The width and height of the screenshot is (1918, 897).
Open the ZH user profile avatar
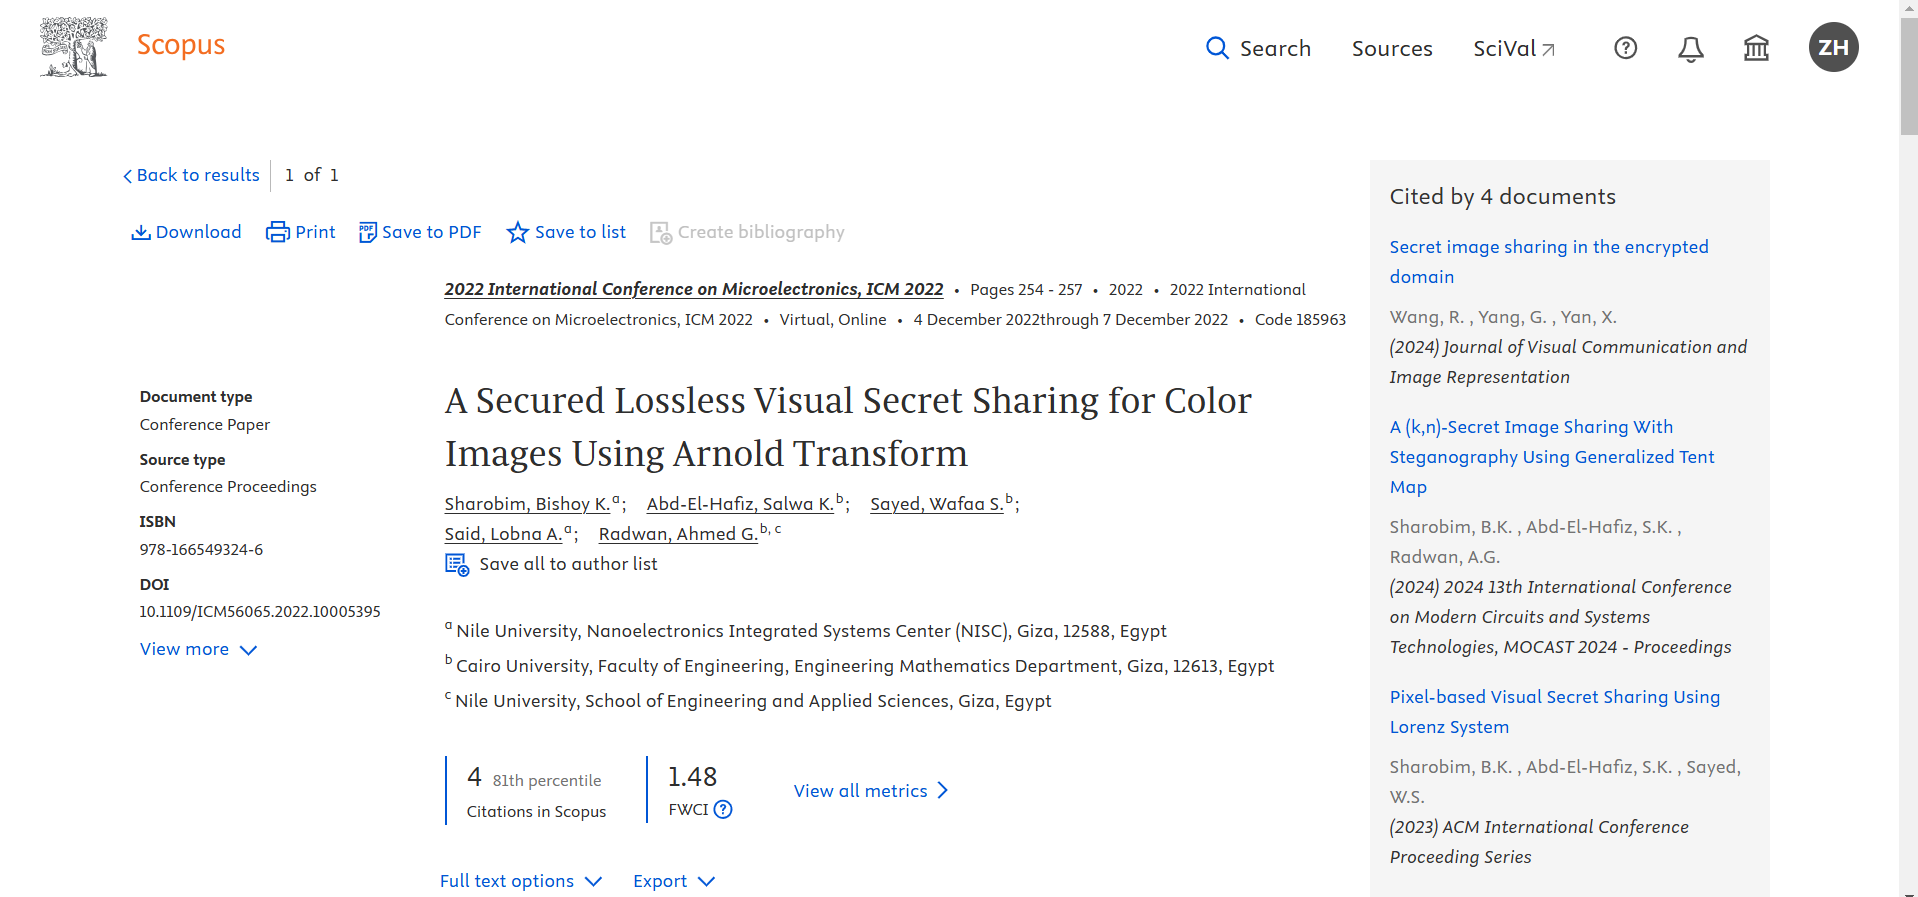coord(1833,47)
